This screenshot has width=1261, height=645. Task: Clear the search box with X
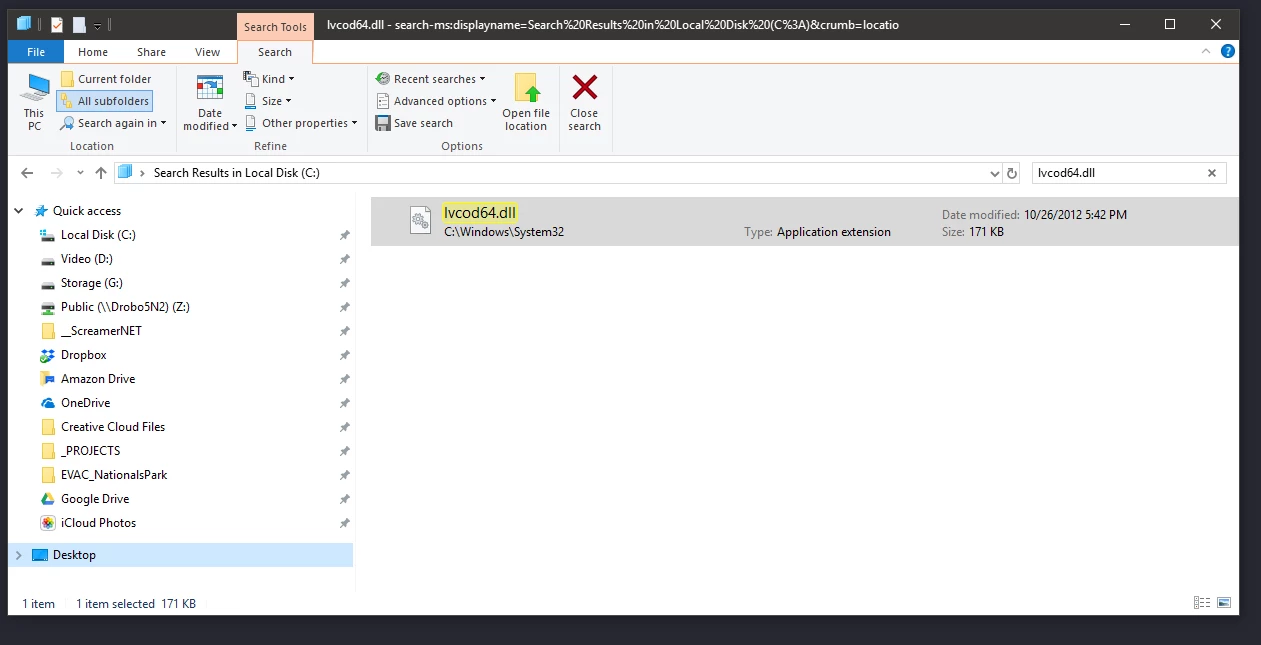click(x=1212, y=173)
